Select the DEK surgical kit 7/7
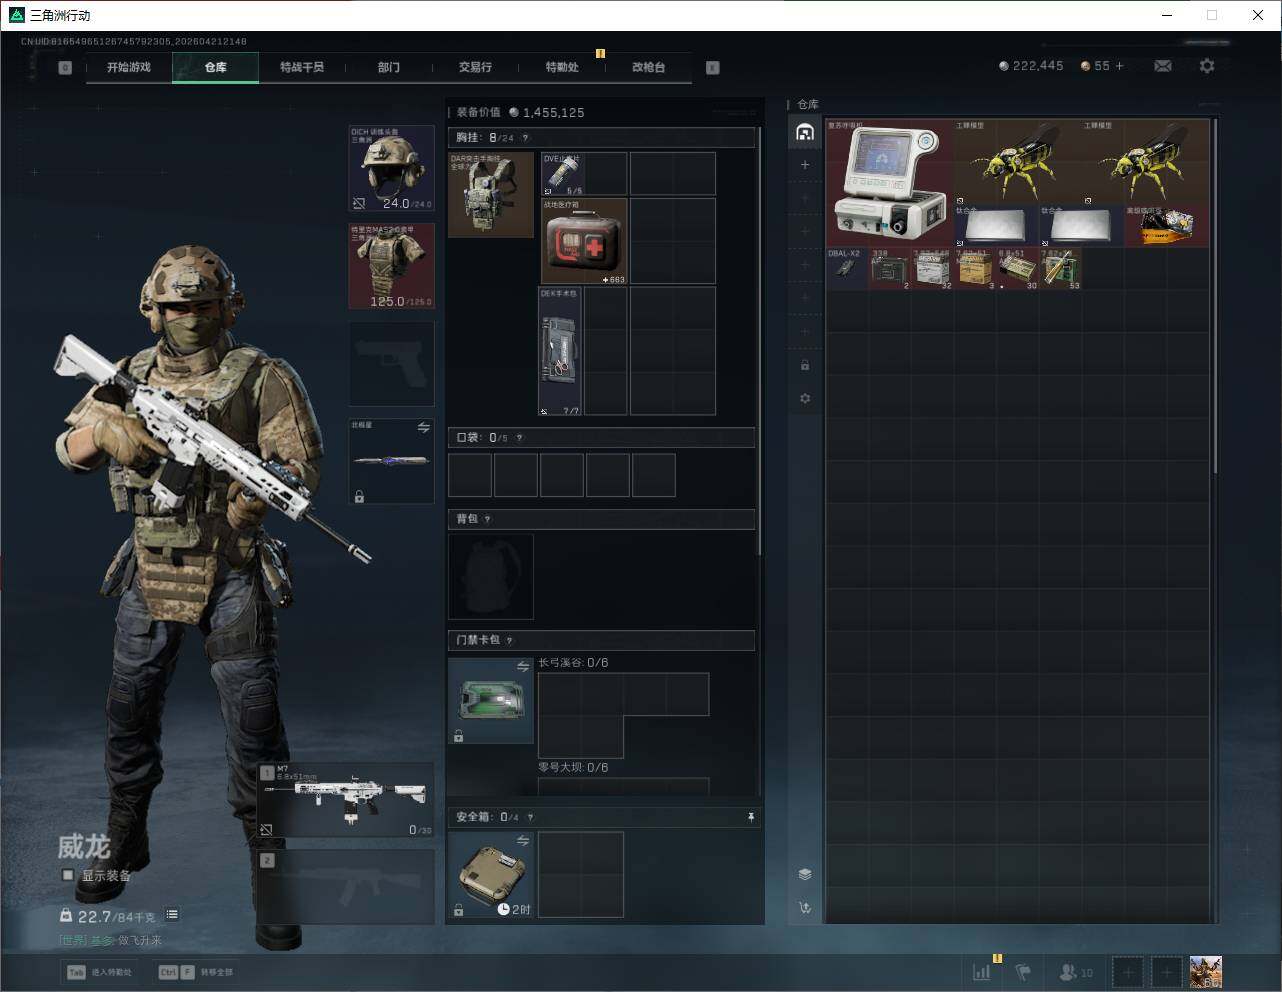Viewport: 1282px width, 992px height. click(561, 351)
